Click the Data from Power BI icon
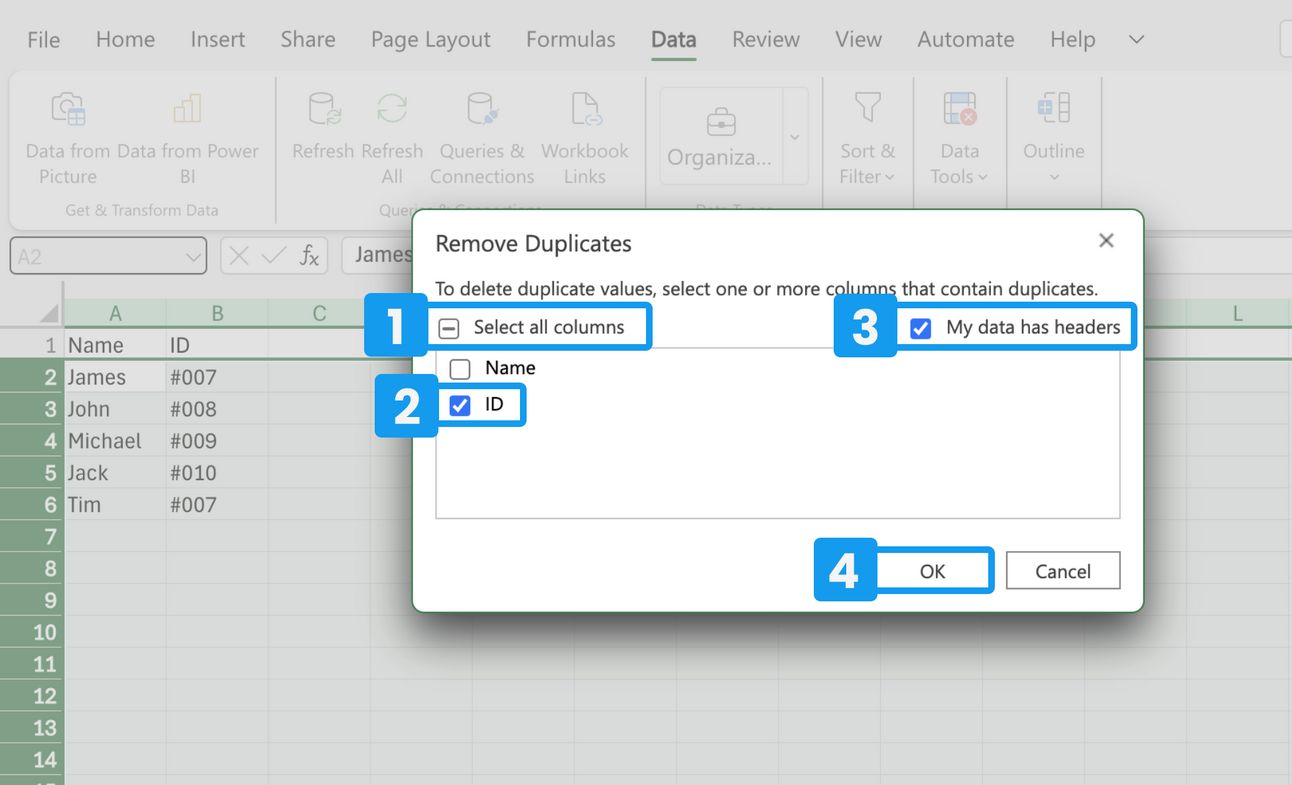The image size is (1292, 785). click(x=187, y=108)
